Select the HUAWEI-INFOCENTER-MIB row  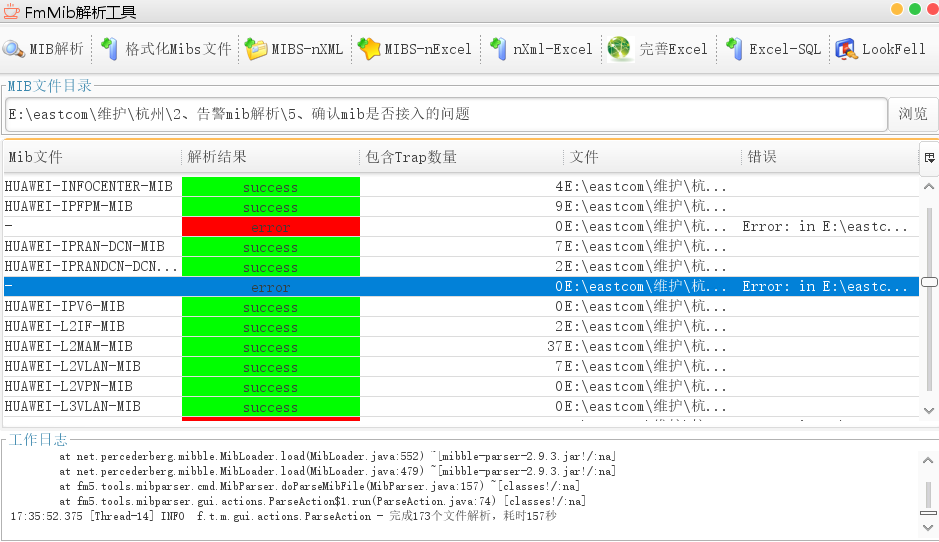[x=461, y=187]
